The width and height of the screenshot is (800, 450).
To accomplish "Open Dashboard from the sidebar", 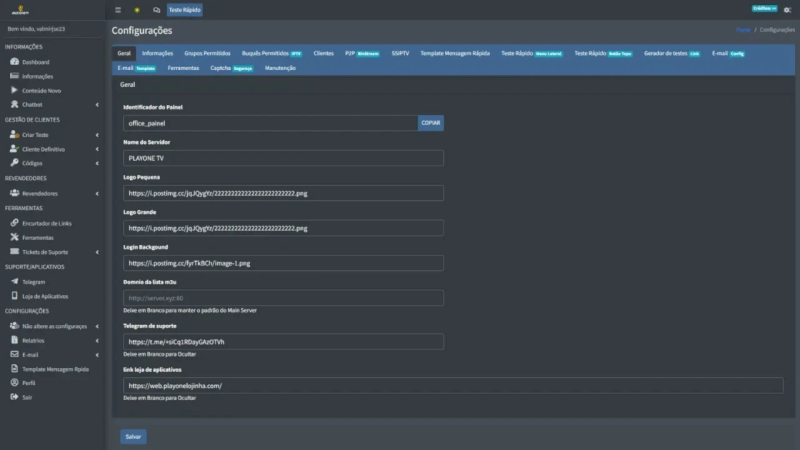I will 34,62.
